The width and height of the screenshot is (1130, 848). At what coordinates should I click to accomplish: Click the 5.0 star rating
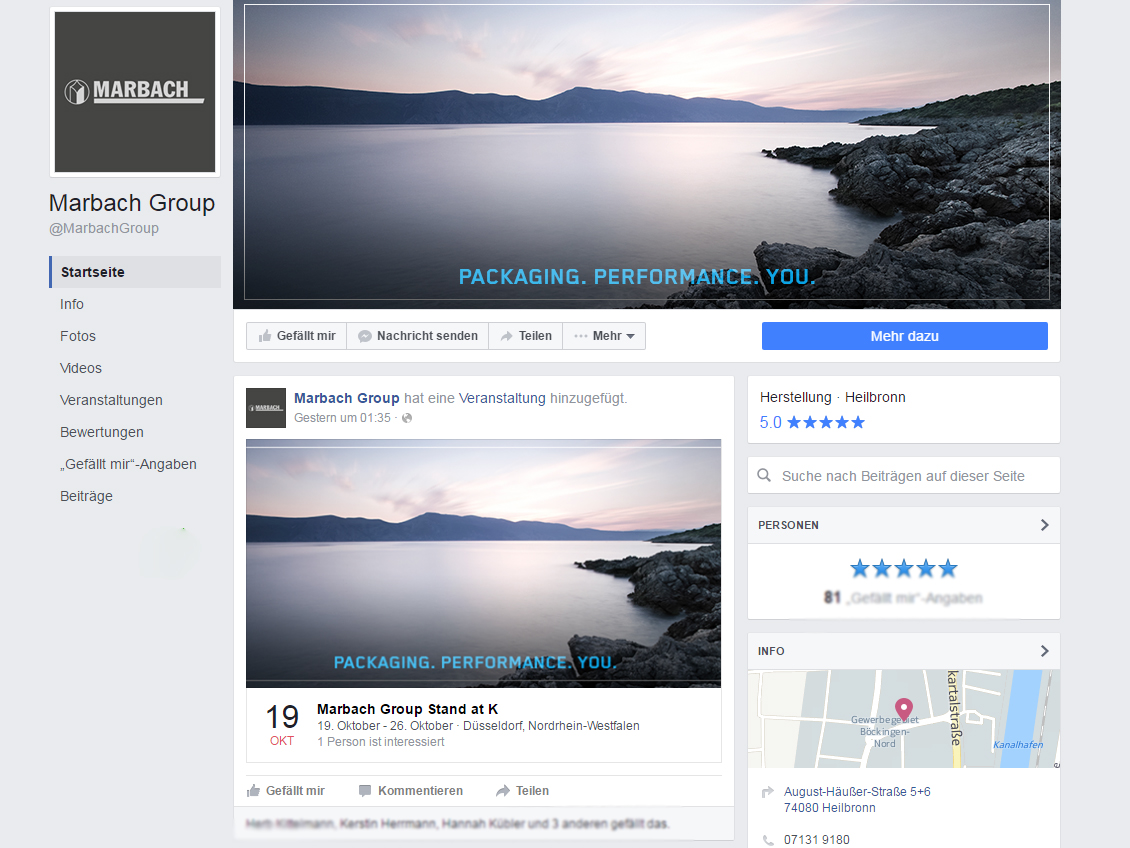pos(812,422)
